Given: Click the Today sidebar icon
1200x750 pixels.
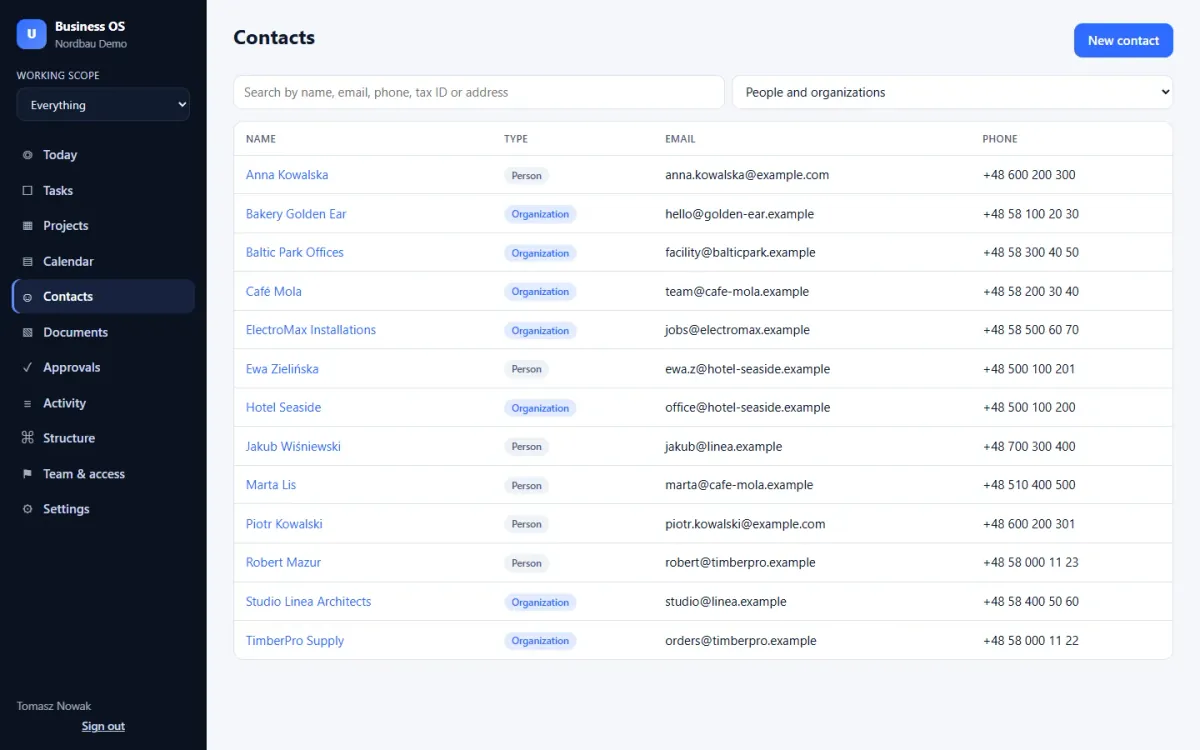Looking at the screenshot, I should pyautogui.click(x=27, y=155).
